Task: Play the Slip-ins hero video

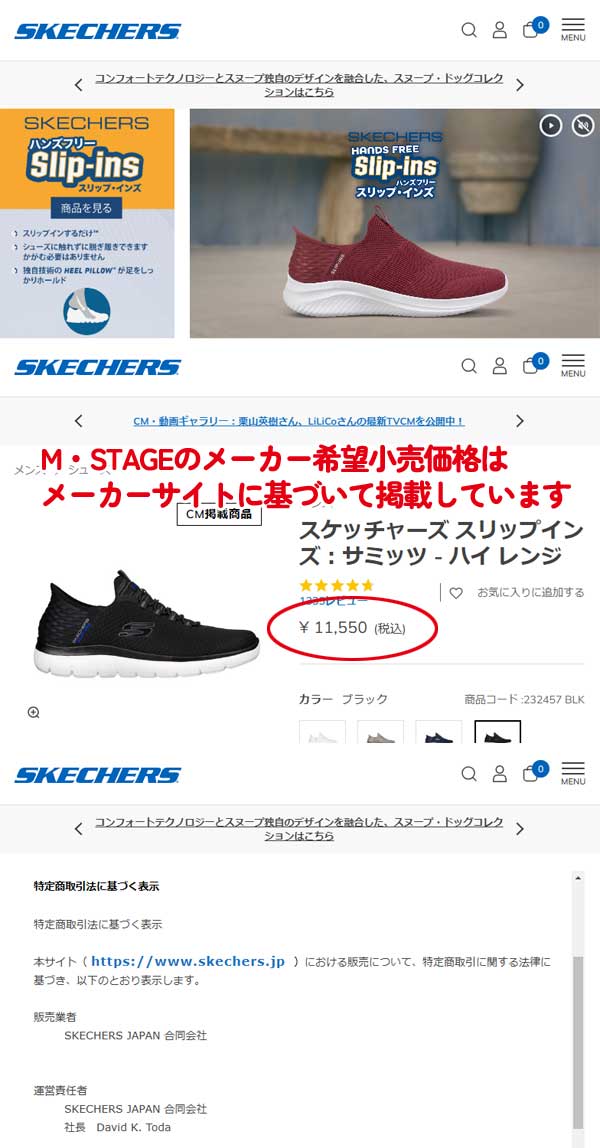Action: pyautogui.click(x=550, y=126)
